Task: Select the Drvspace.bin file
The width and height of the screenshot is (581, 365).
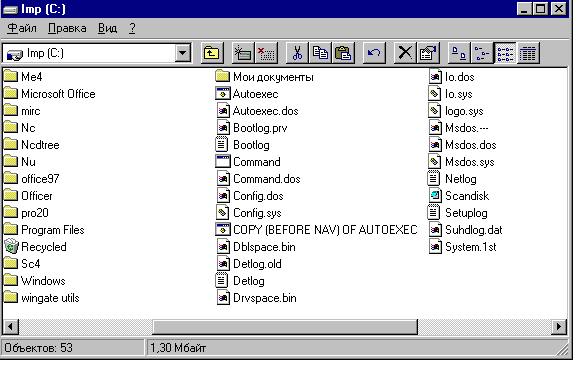Action: (x=256, y=298)
